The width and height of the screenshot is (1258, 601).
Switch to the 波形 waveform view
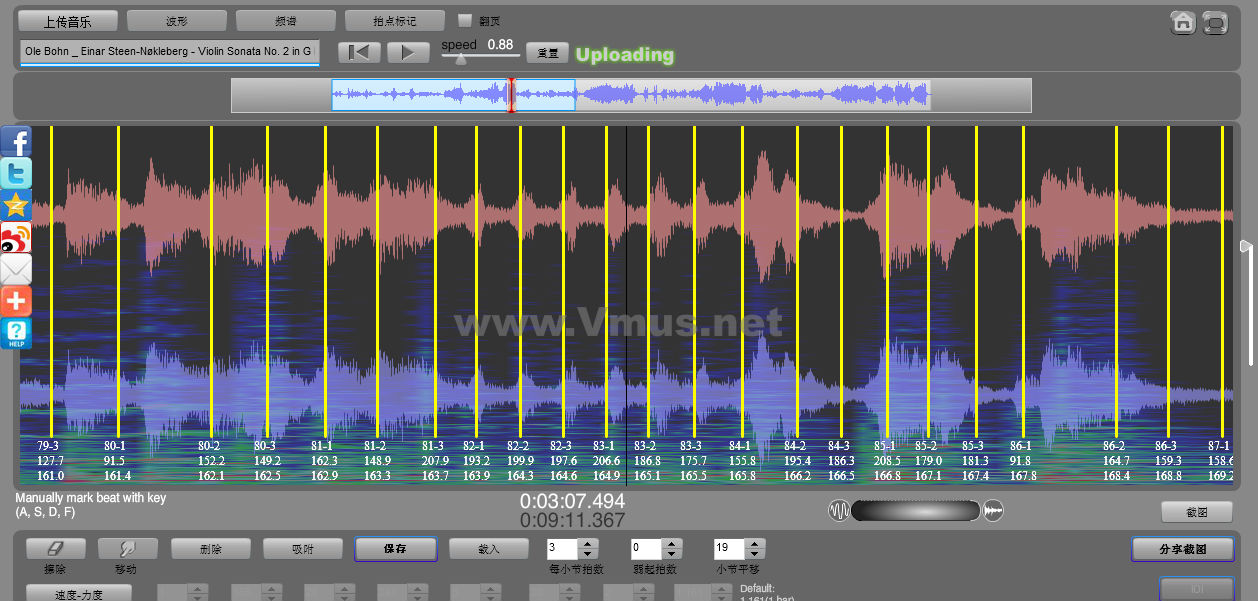click(x=176, y=21)
